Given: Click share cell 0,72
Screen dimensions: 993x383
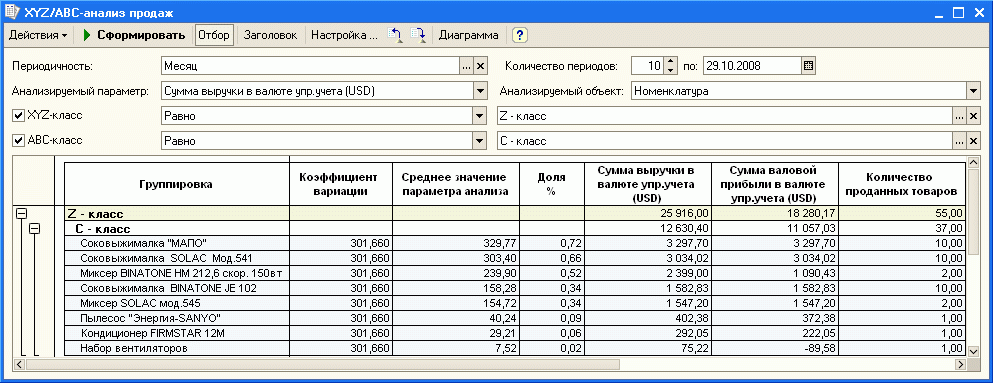Looking at the screenshot, I should click(551, 243).
